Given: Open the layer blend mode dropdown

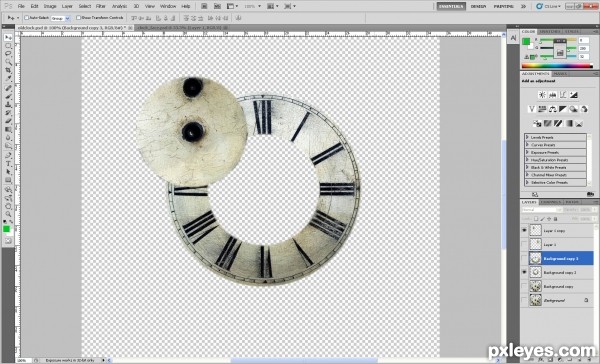Looking at the screenshot, I should 542,210.
